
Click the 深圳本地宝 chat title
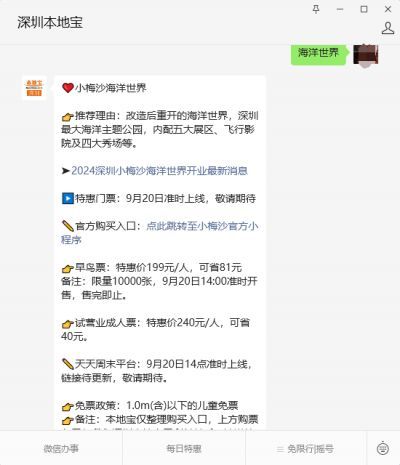[50, 22]
